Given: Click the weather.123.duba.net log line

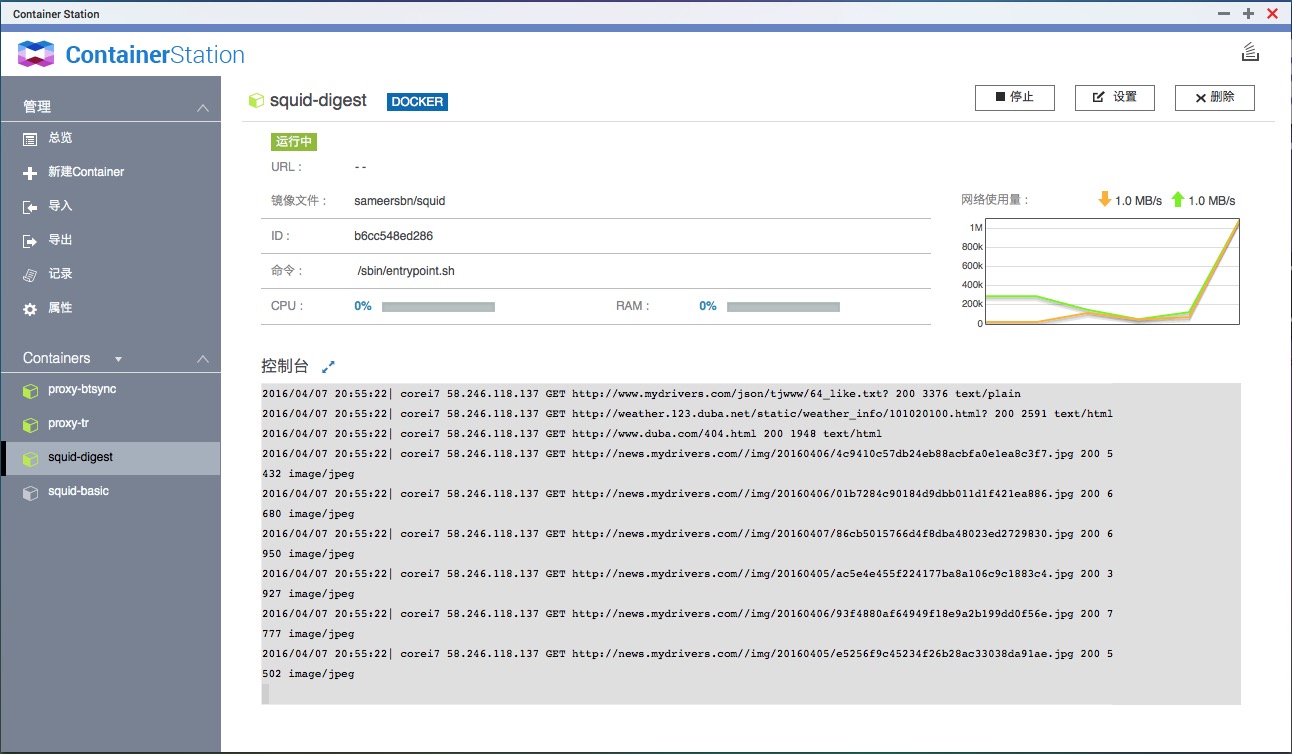Looking at the screenshot, I should pyautogui.click(x=688, y=414).
